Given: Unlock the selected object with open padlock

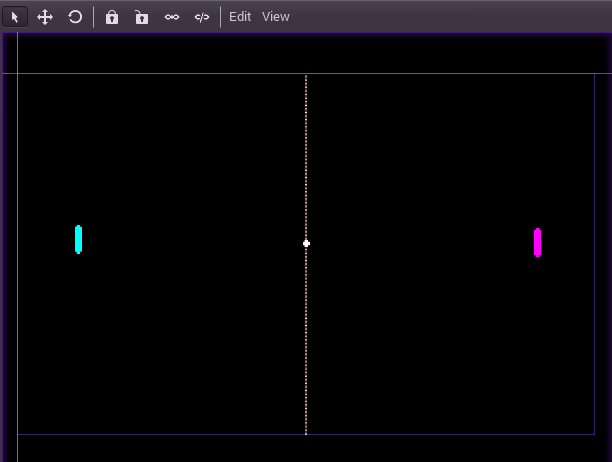Looking at the screenshot, I should point(142,17).
